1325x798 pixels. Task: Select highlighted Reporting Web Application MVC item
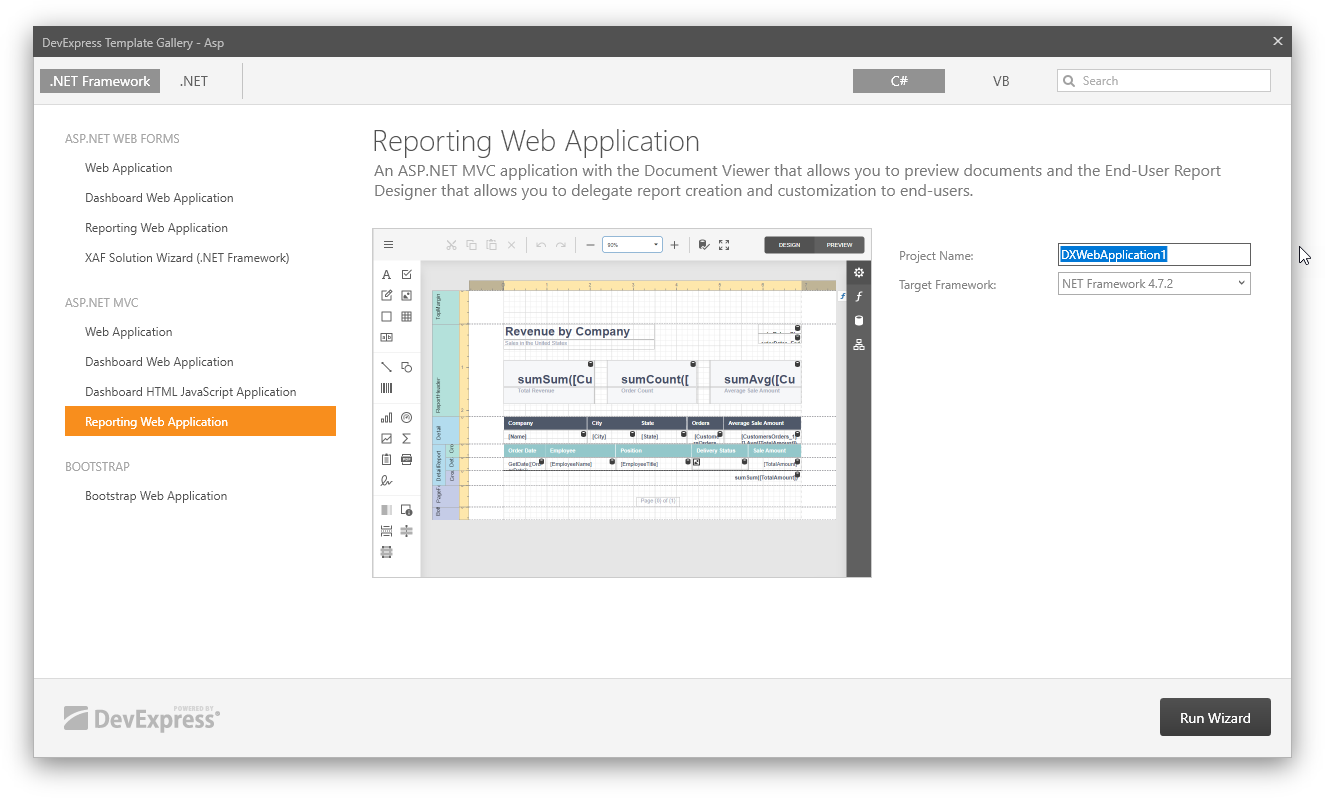click(x=200, y=421)
